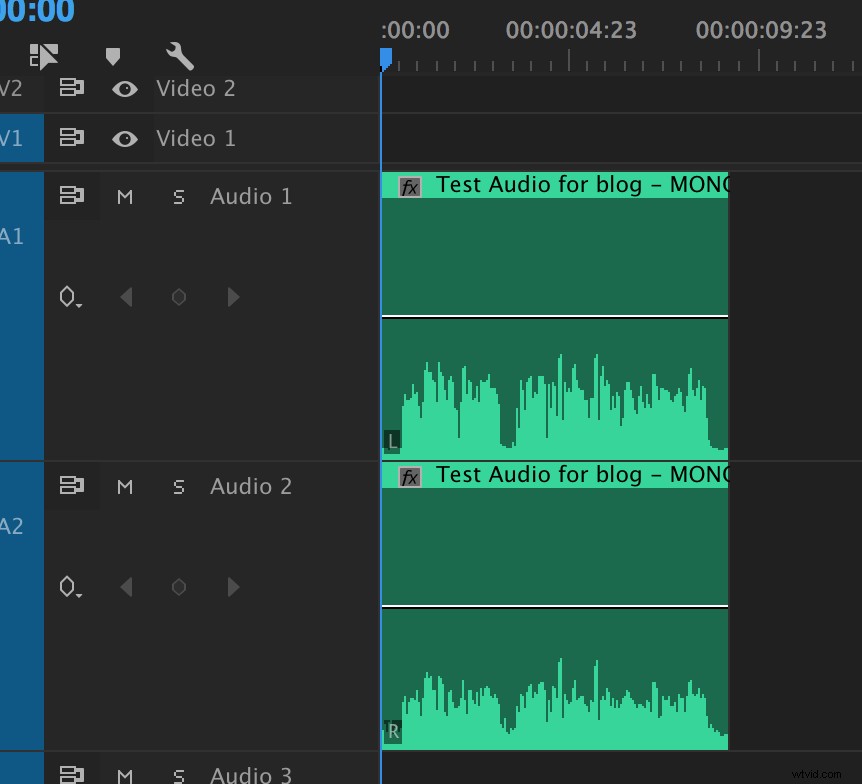The image size is (862, 784).
Task: Open the Timeline Display Settings wrench menu
Action: tap(179, 57)
